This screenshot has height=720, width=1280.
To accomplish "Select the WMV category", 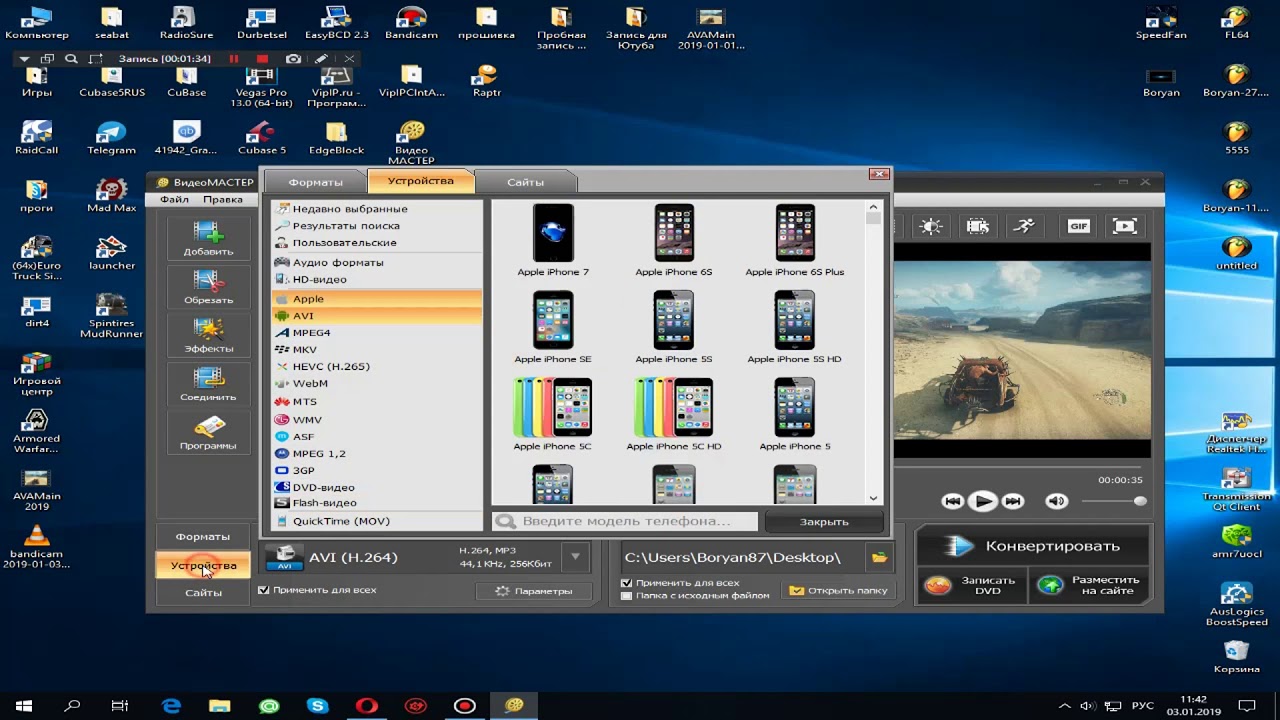I will [x=376, y=420].
